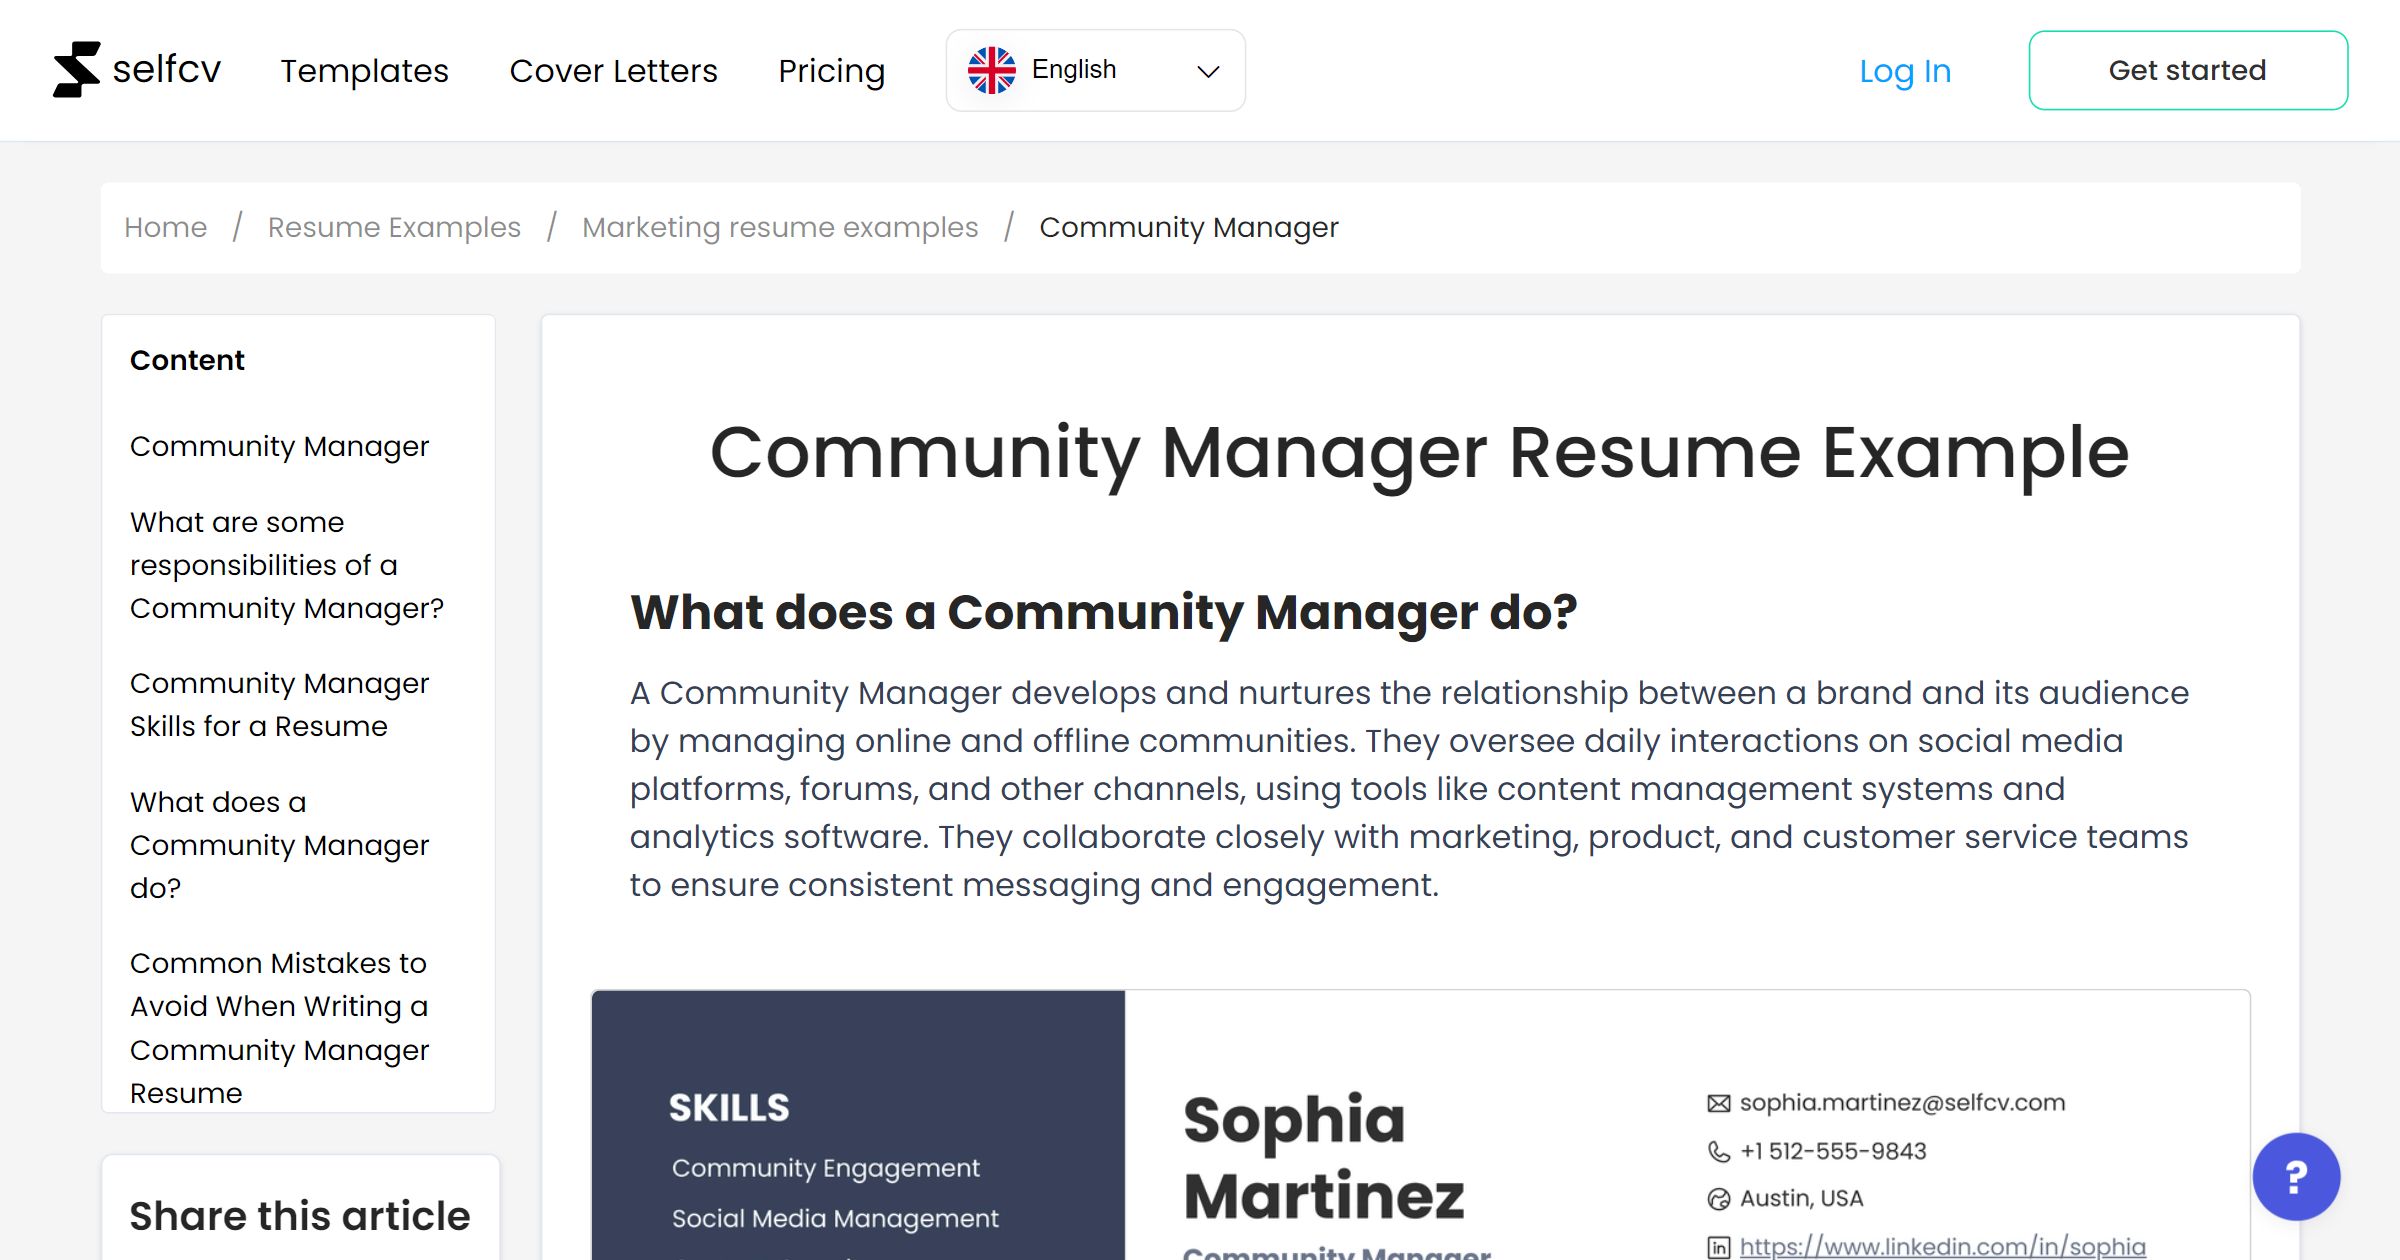Open the English language dropdown

click(x=1074, y=68)
